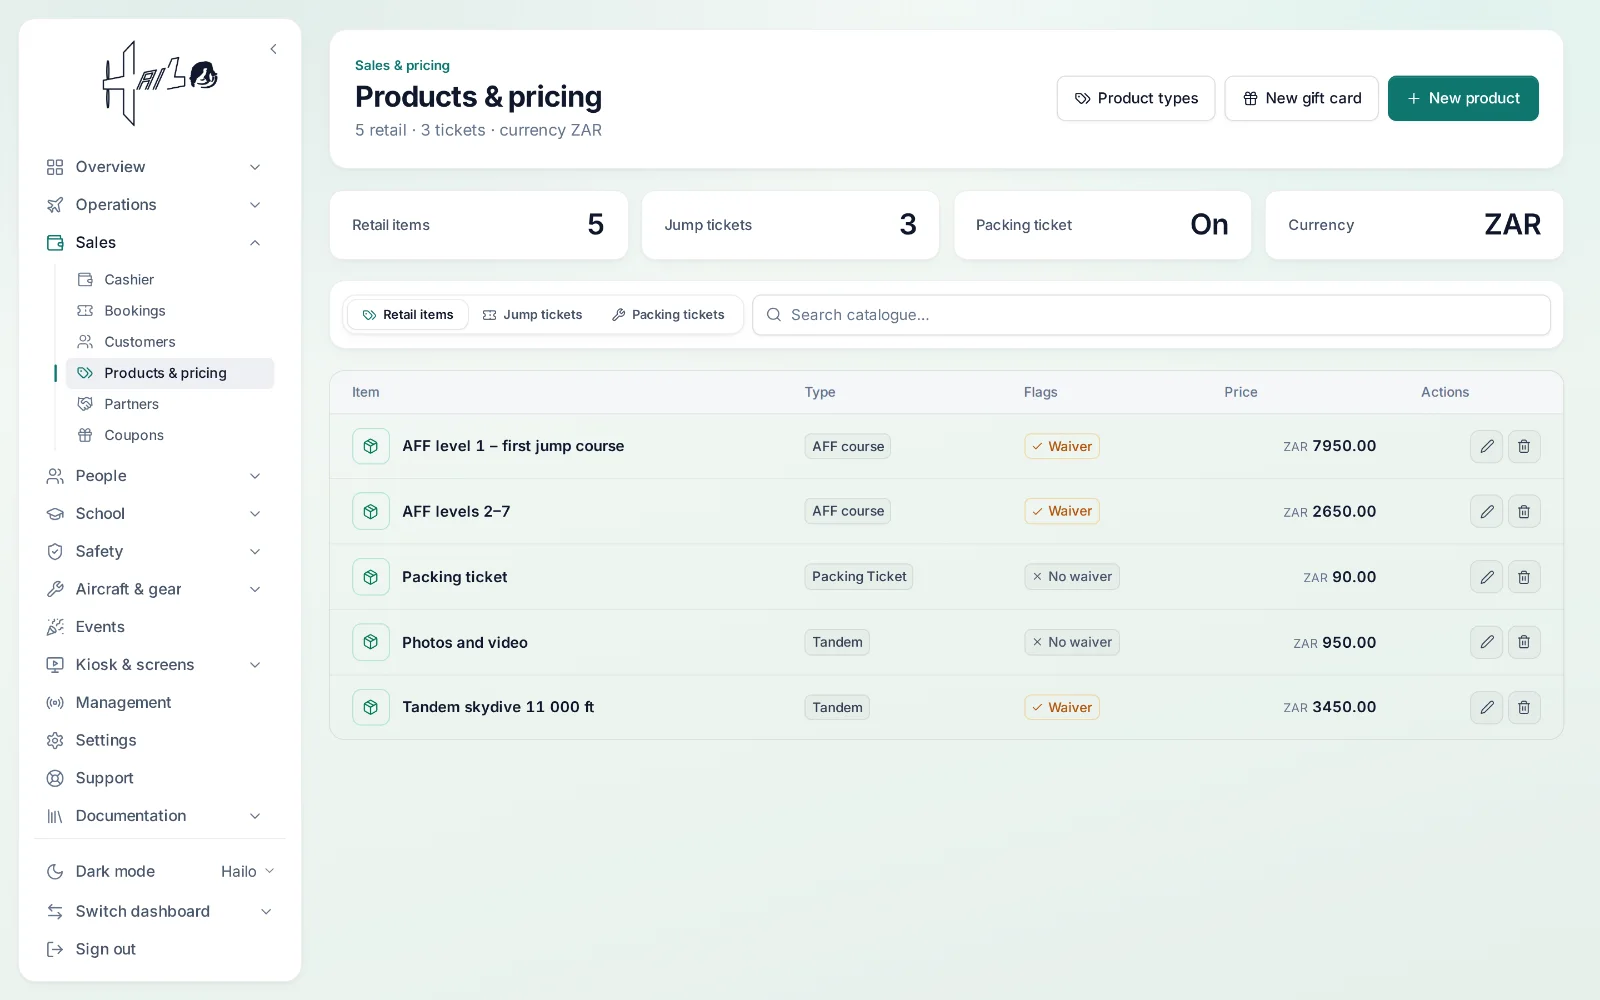Collapse the sidebar with the chevron icon
The image size is (1600, 1000).
point(273,49)
